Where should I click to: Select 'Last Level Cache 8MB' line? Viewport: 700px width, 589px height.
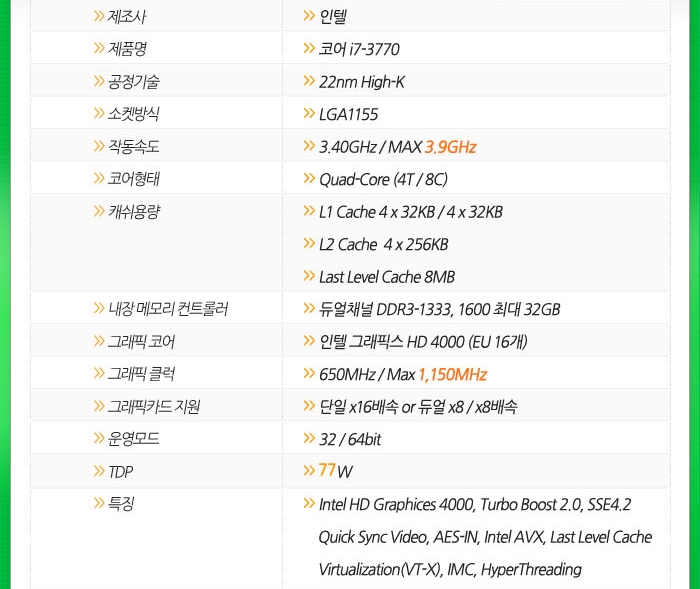point(387,277)
